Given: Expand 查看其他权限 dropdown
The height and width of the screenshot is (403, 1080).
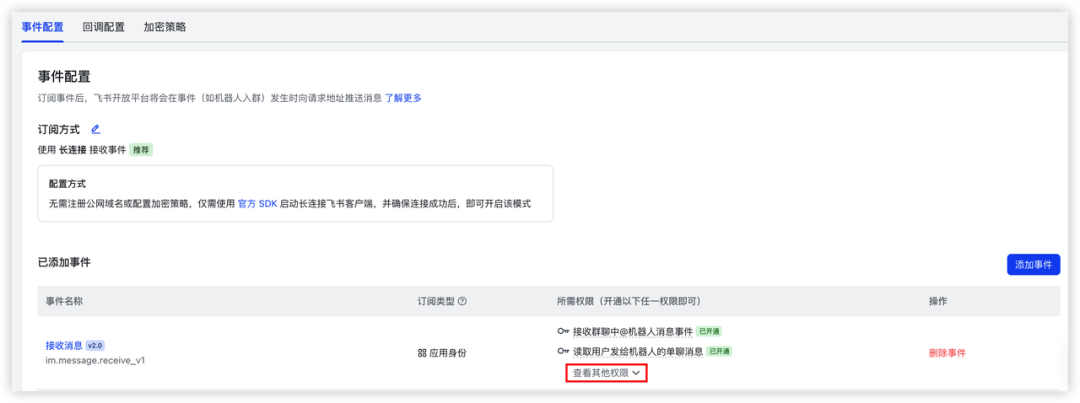Looking at the screenshot, I should coord(607,373).
